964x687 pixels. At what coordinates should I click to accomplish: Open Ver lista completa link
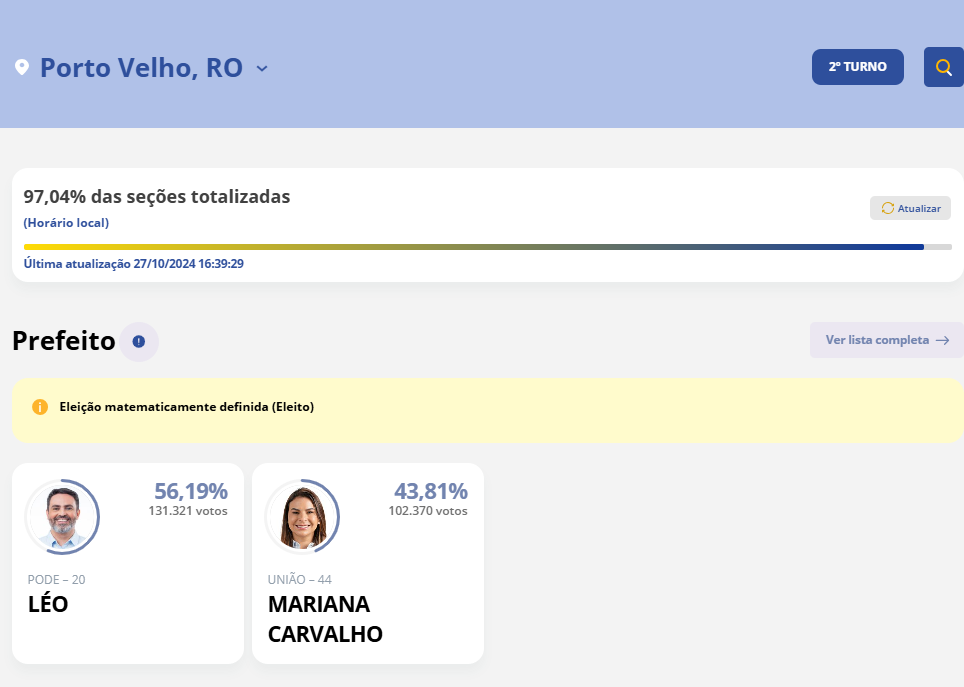(877, 340)
